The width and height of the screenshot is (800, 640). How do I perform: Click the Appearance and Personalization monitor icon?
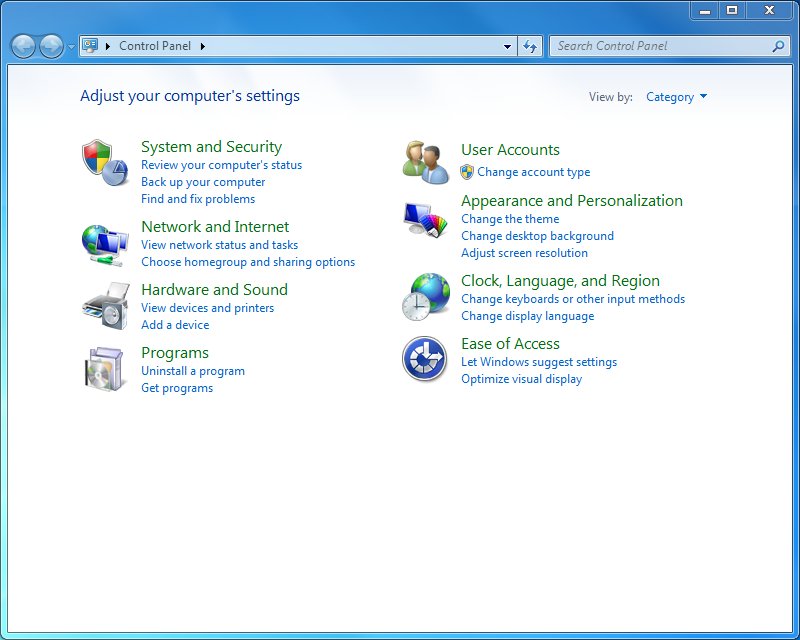pyautogui.click(x=426, y=220)
